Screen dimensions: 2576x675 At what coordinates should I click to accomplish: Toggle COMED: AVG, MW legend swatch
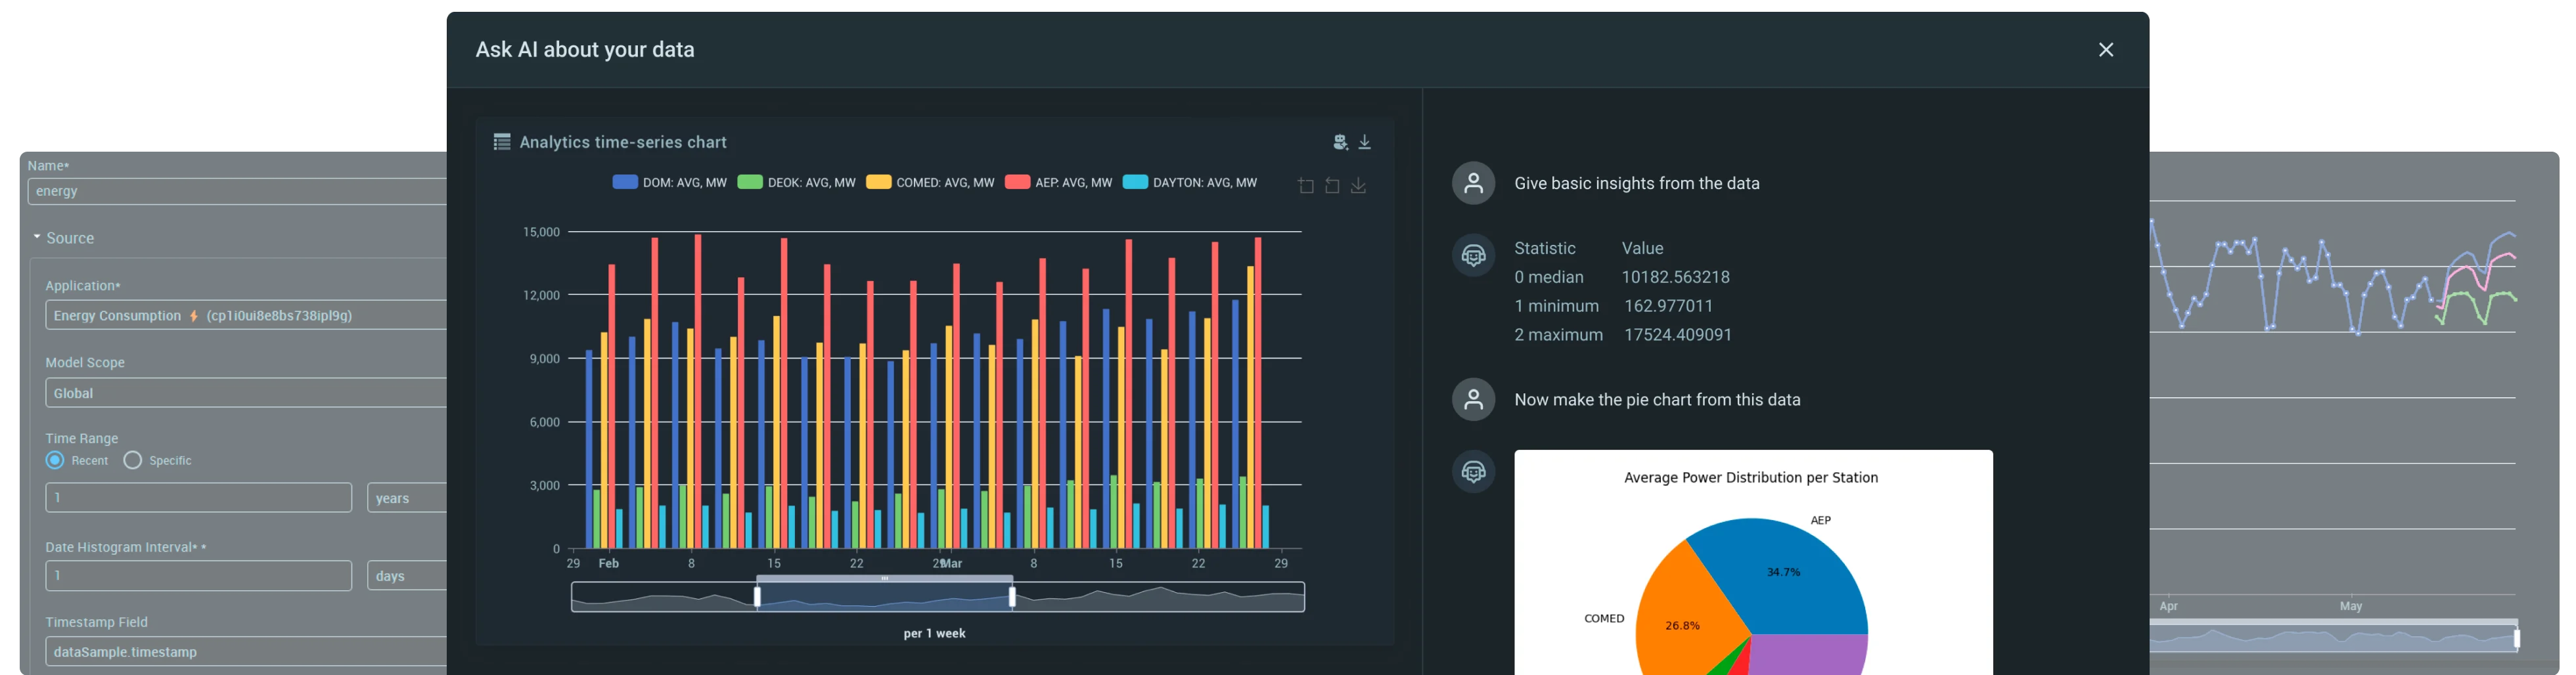click(x=878, y=182)
